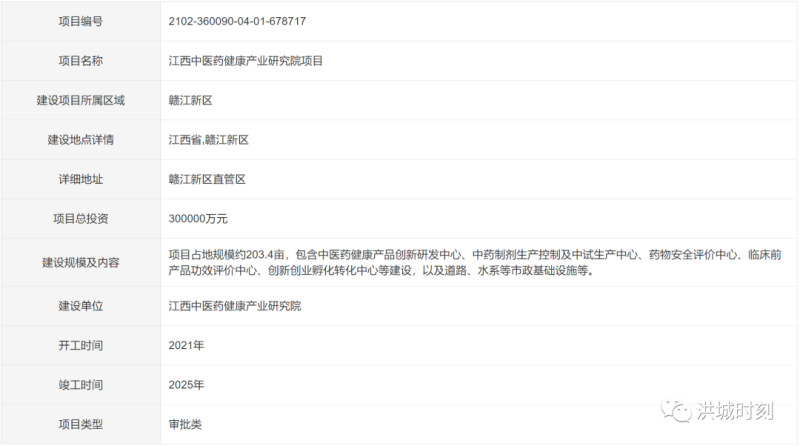The height and width of the screenshot is (446, 800).
Task: Click the 建设单位 label
Action: 81,306
